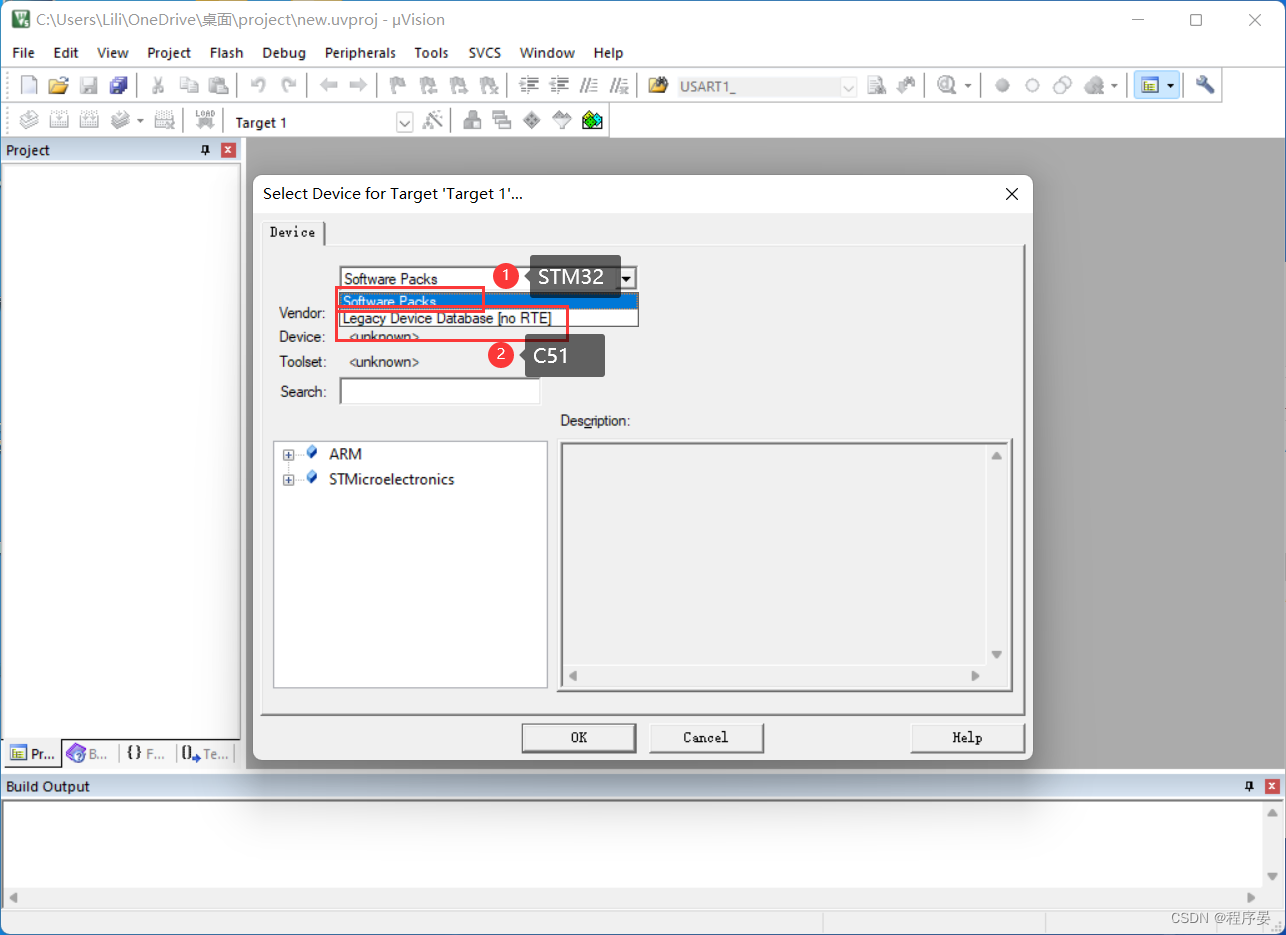Screen dimensions: 1286x935
Task: Open Options for Target magic wand icon
Action: pyautogui.click(x=433, y=121)
